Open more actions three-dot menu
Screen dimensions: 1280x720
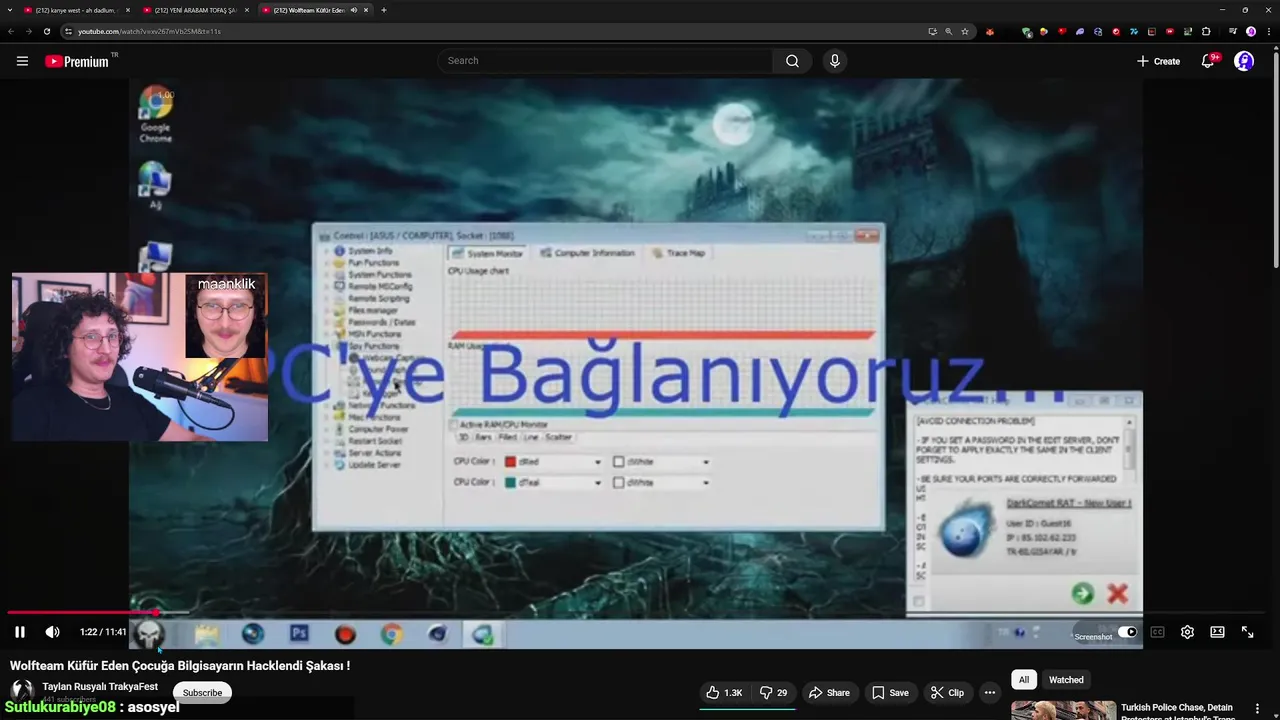(x=989, y=692)
